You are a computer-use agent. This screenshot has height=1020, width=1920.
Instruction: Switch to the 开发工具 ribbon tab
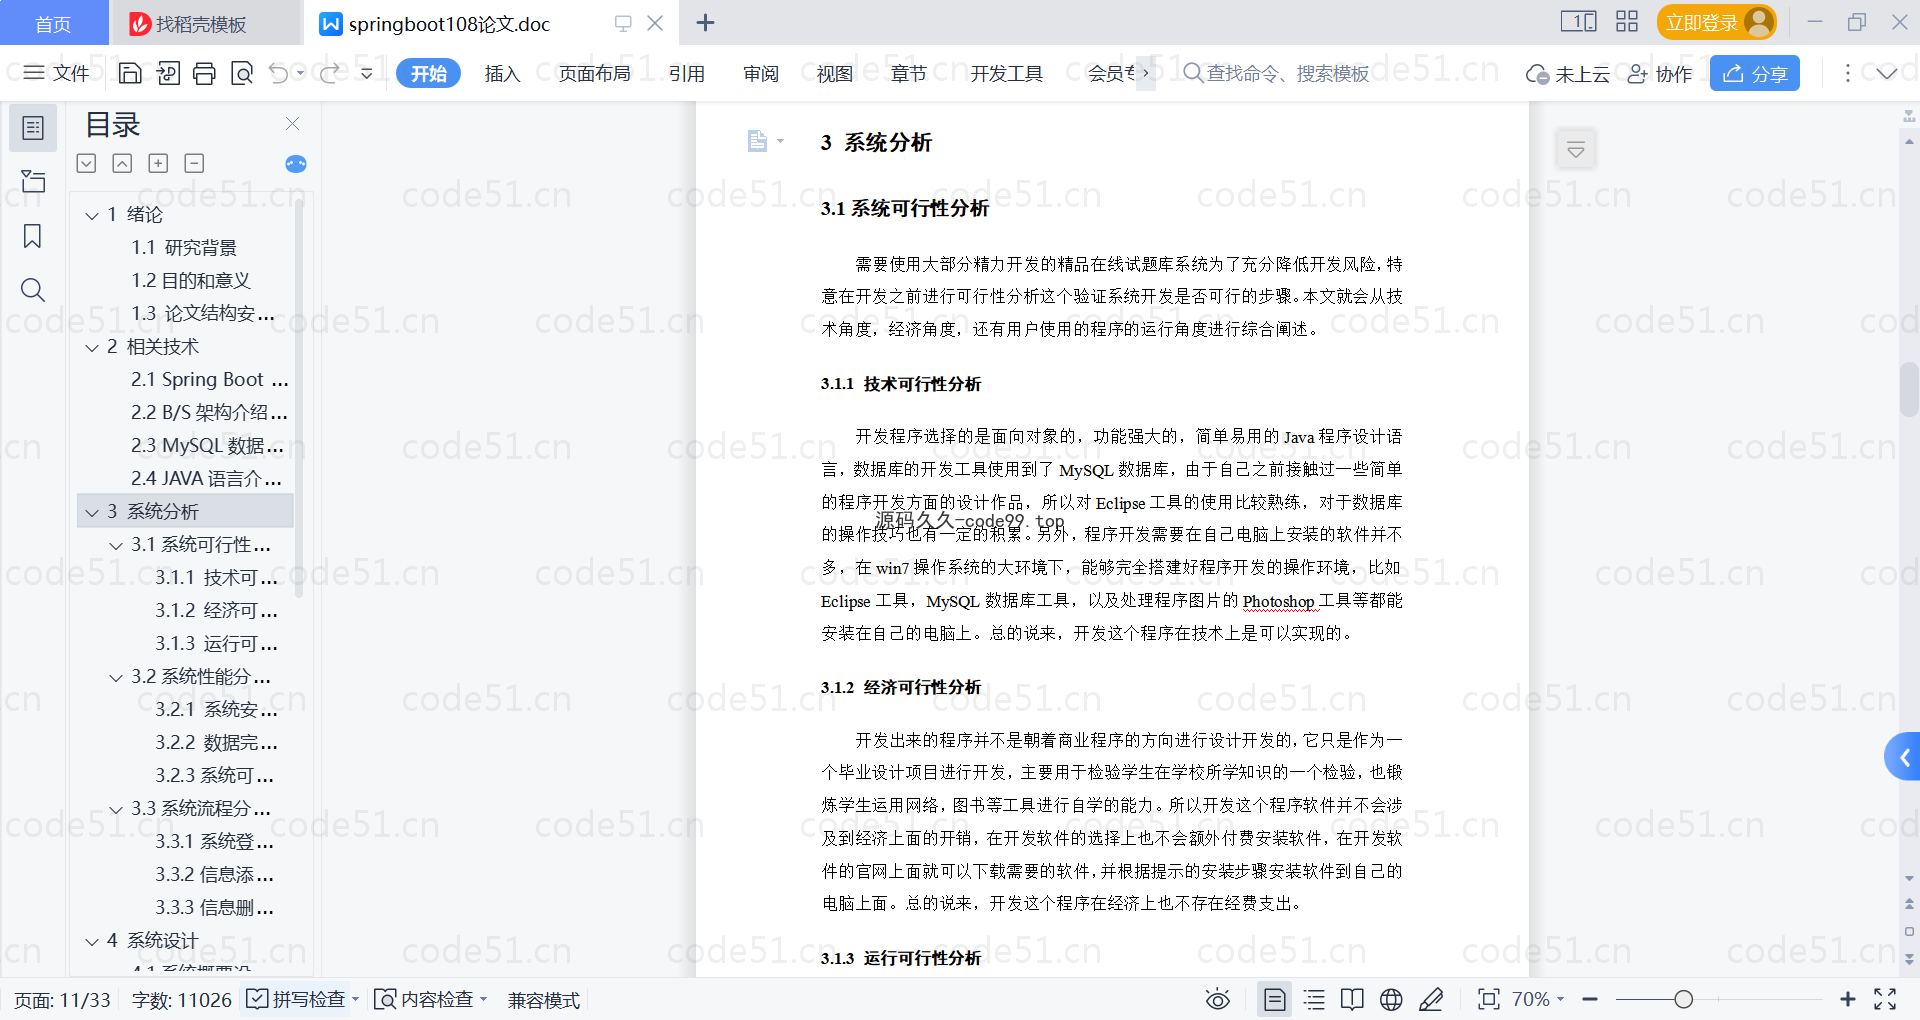tap(1006, 73)
